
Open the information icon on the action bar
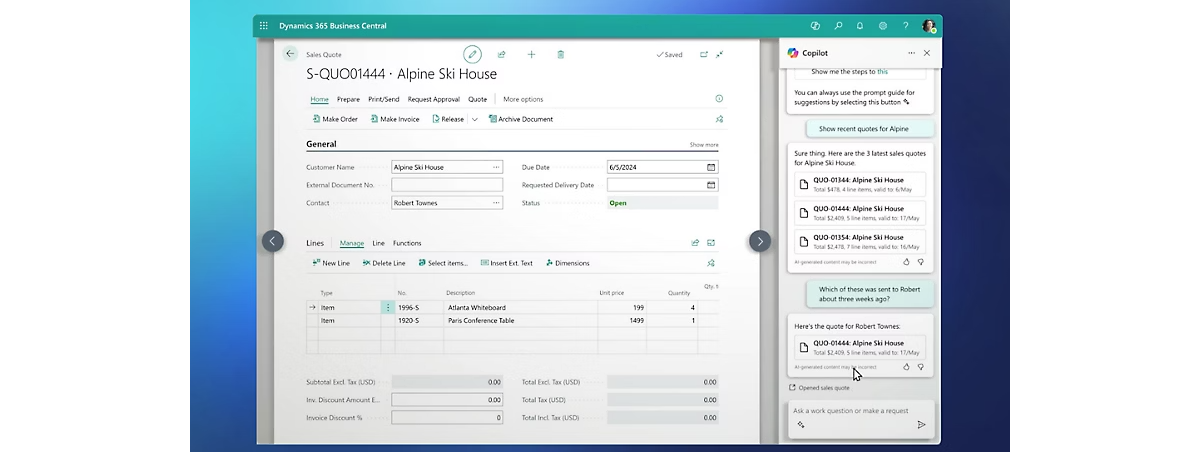[719, 99]
